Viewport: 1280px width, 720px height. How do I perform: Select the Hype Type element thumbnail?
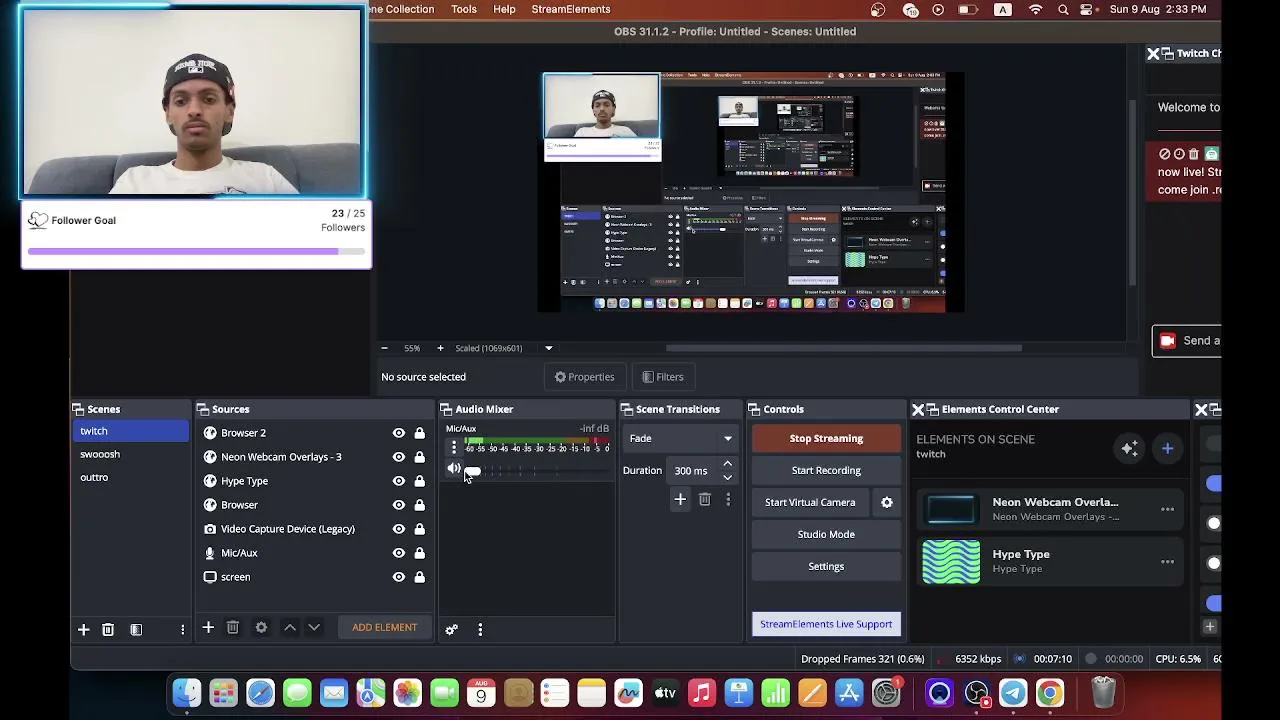pyautogui.click(x=951, y=562)
